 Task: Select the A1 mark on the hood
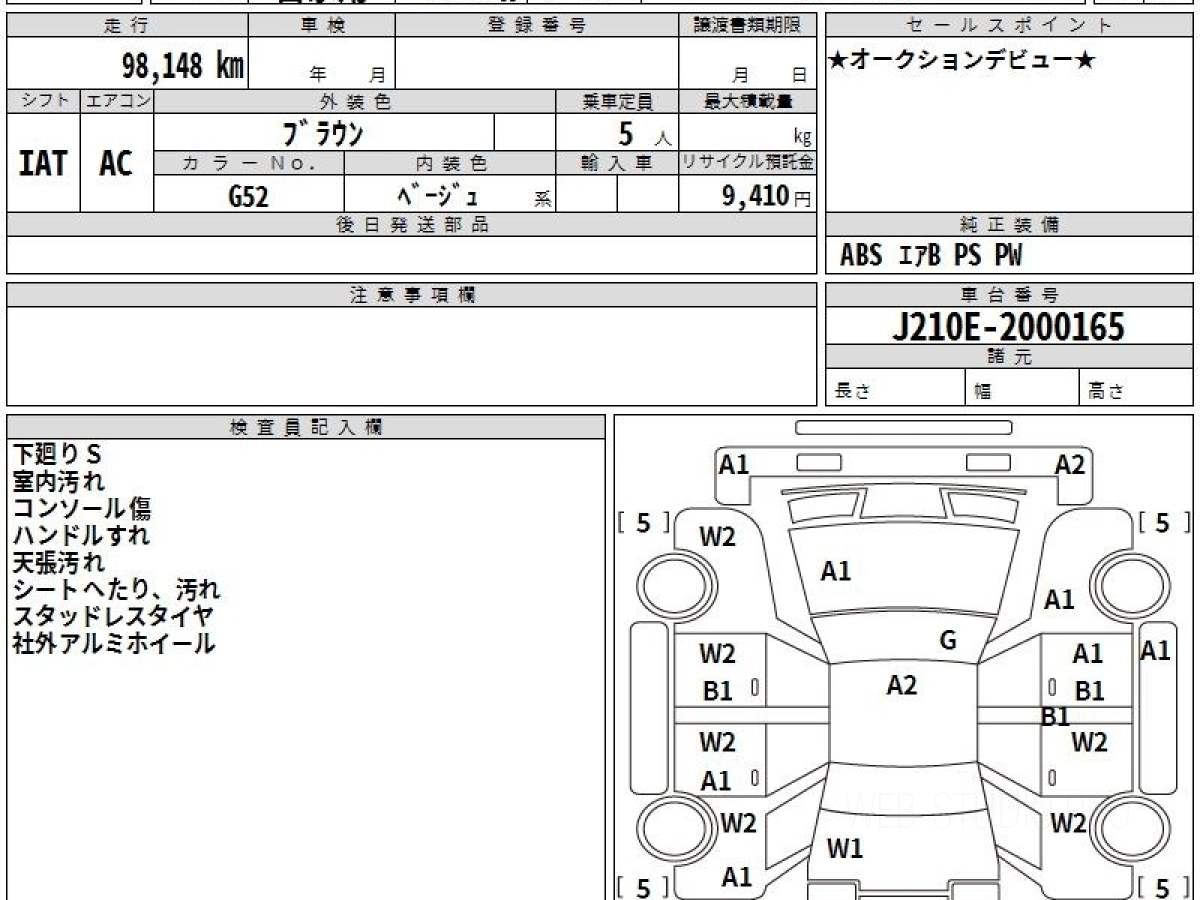point(836,571)
